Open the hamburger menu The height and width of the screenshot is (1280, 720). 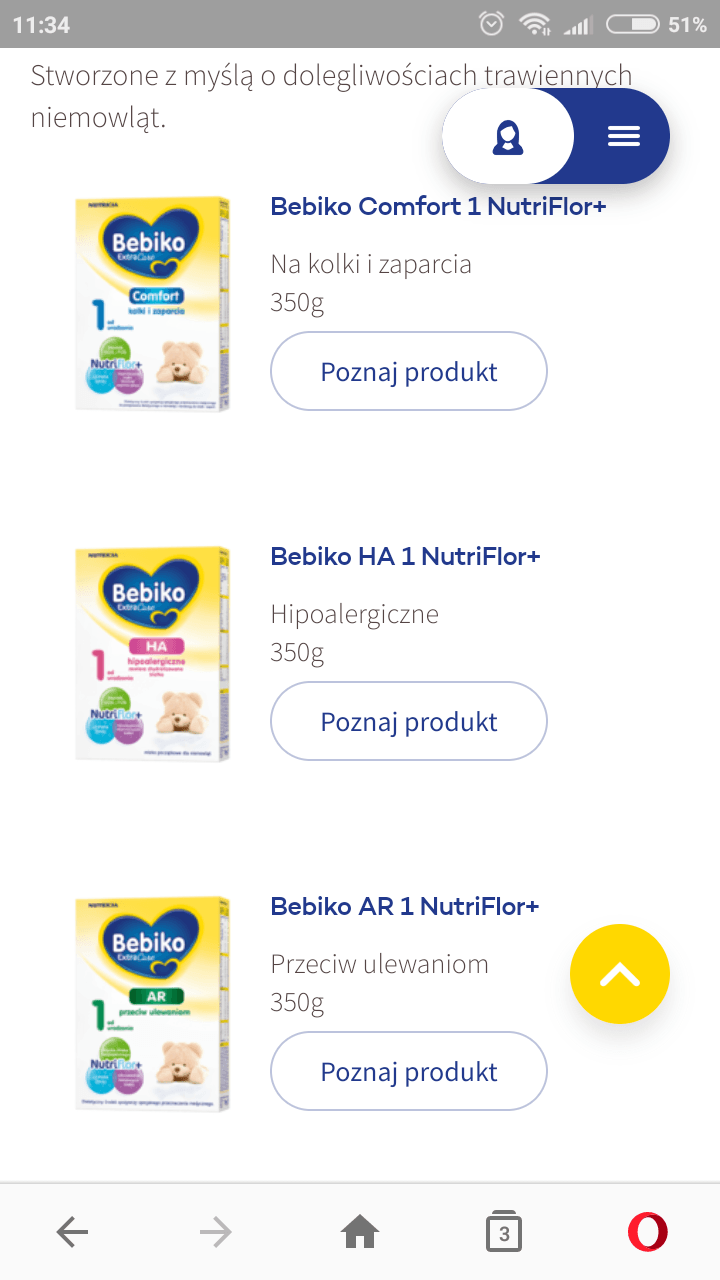tap(623, 136)
